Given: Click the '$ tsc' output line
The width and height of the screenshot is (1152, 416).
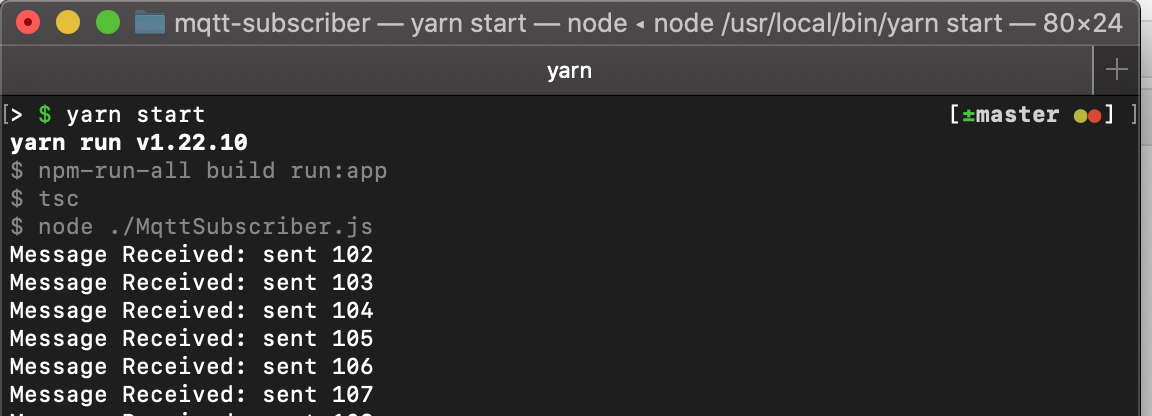Looking at the screenshot, I should (44, 198).
